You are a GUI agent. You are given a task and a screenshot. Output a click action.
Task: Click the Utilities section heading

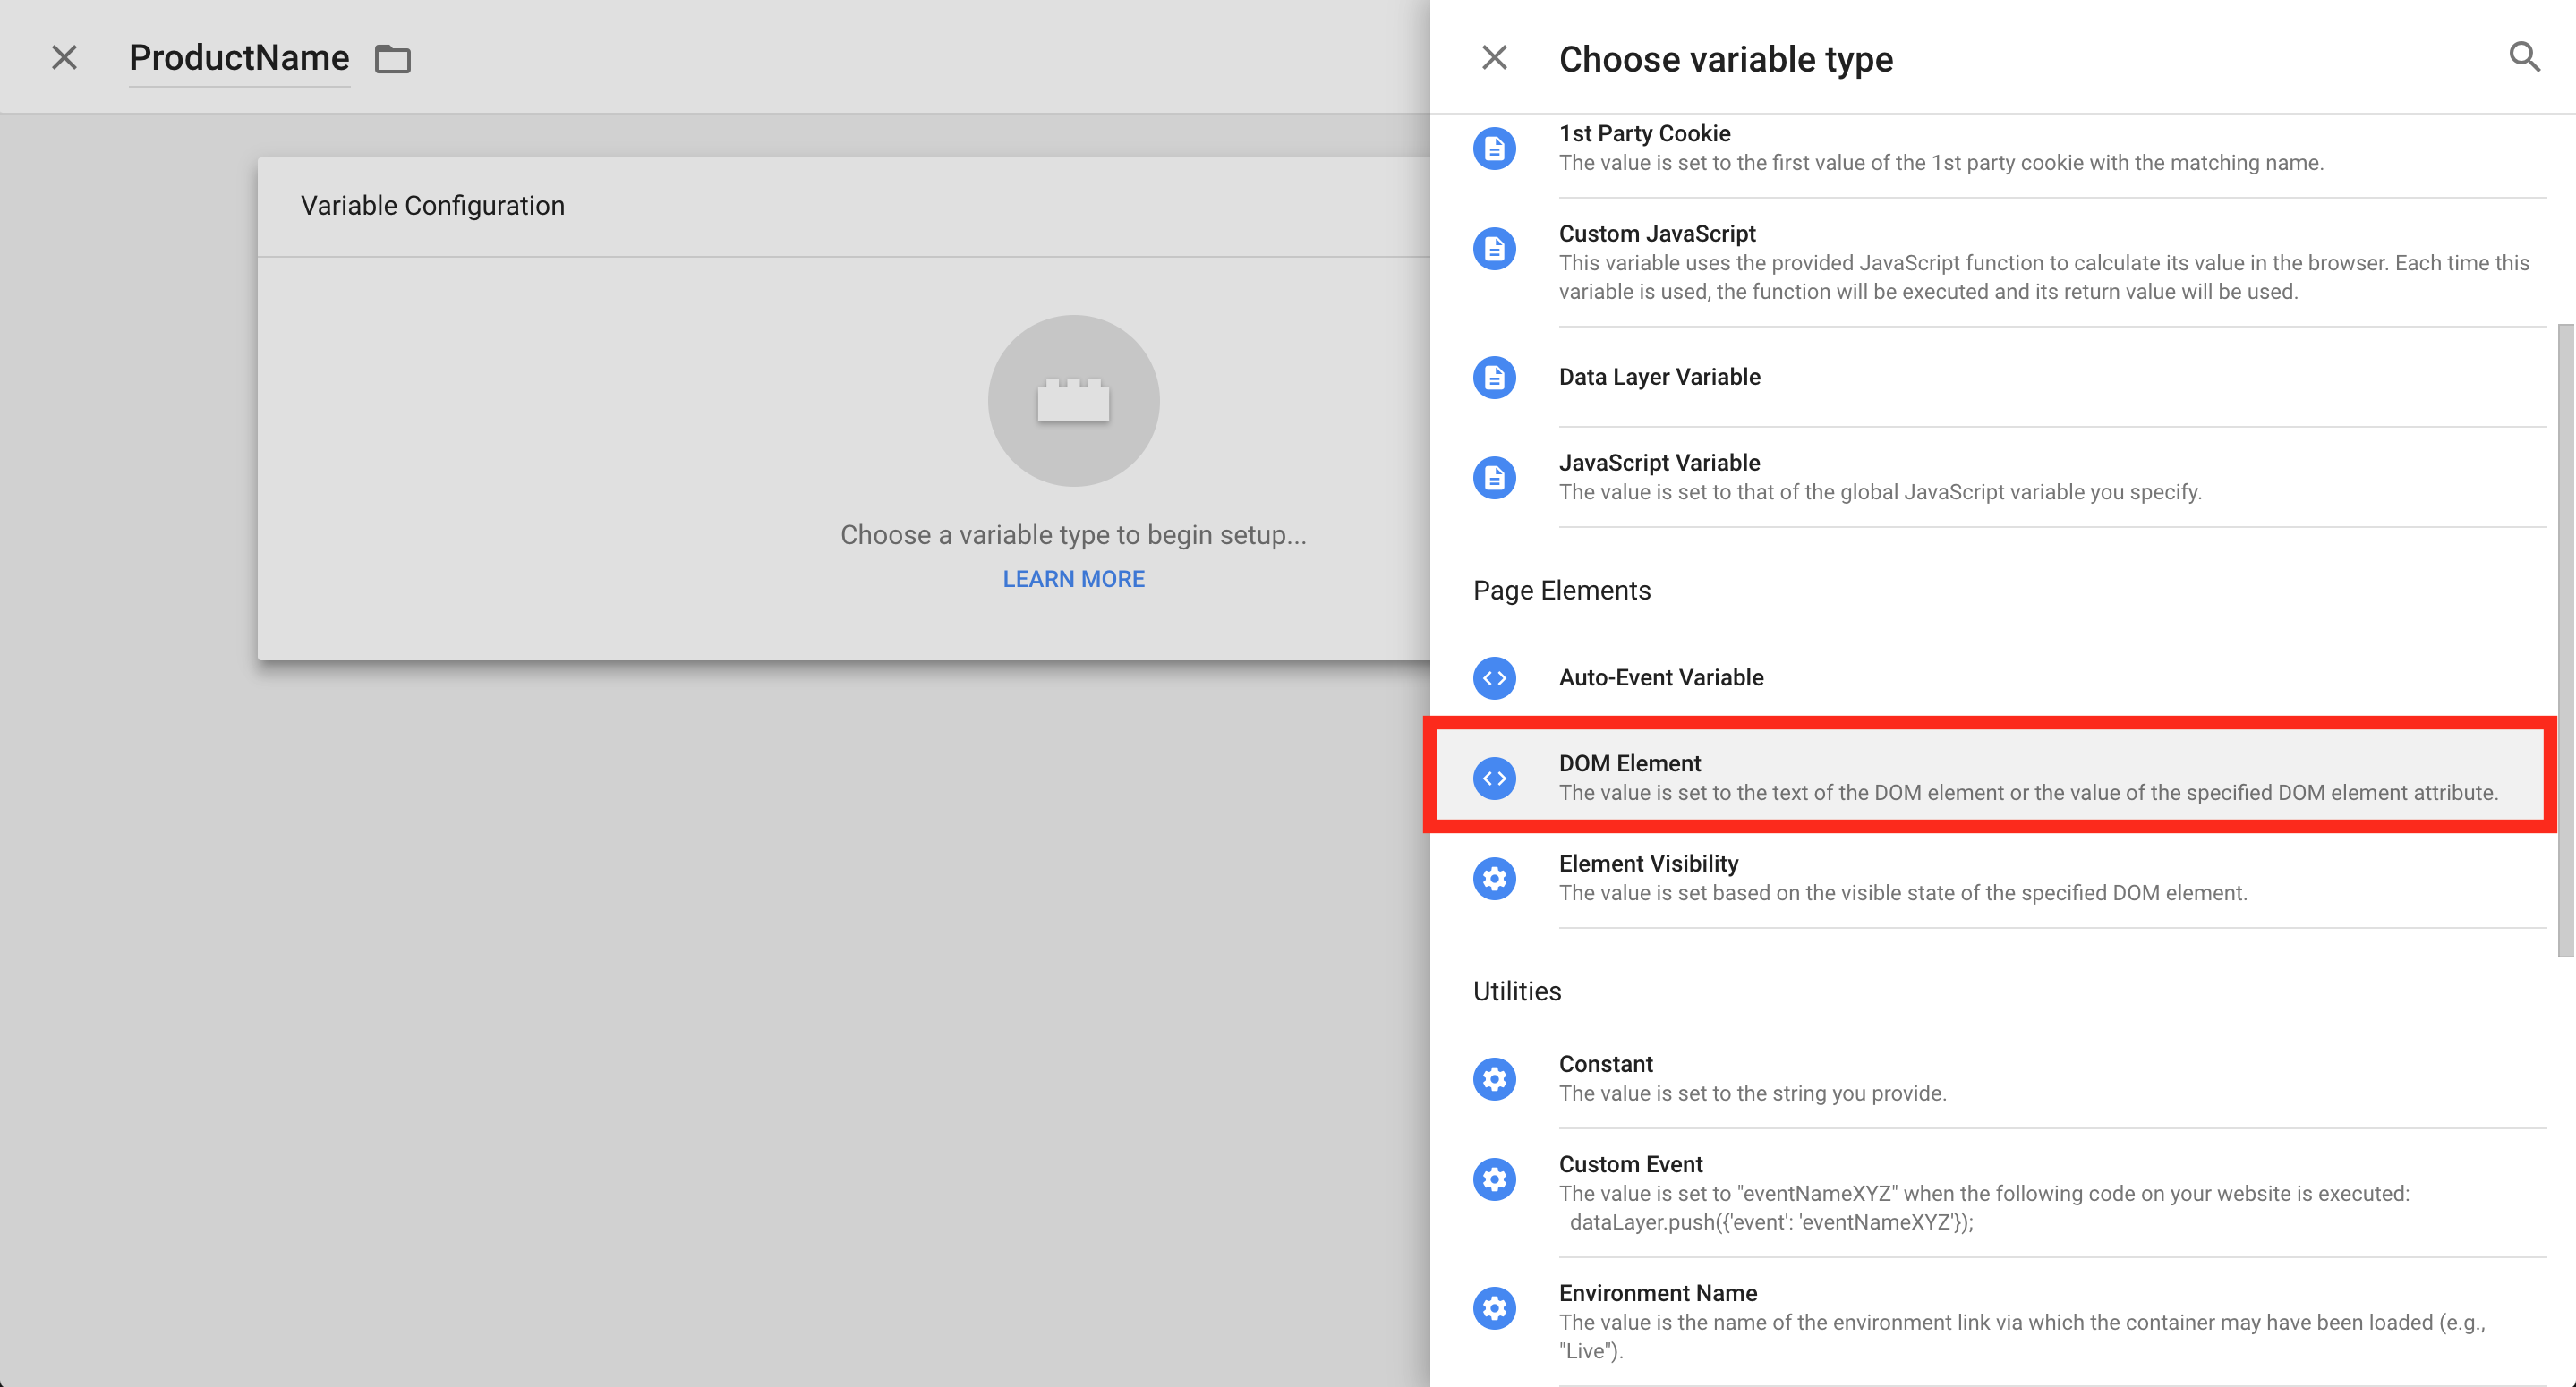(1517, 991)
